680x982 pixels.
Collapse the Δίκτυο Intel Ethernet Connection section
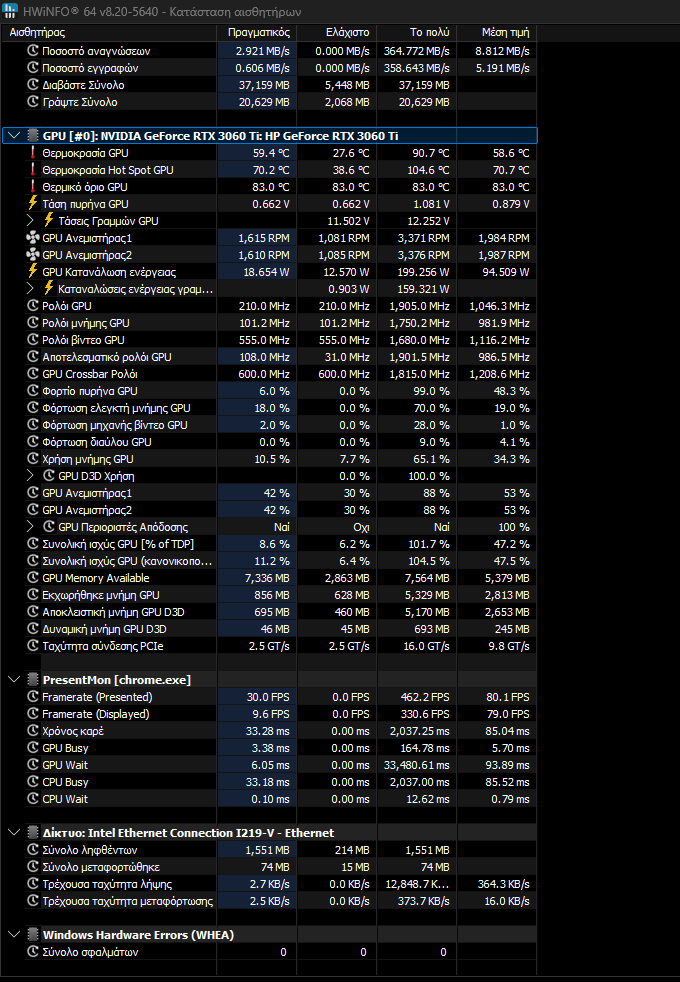pos(14,832)
